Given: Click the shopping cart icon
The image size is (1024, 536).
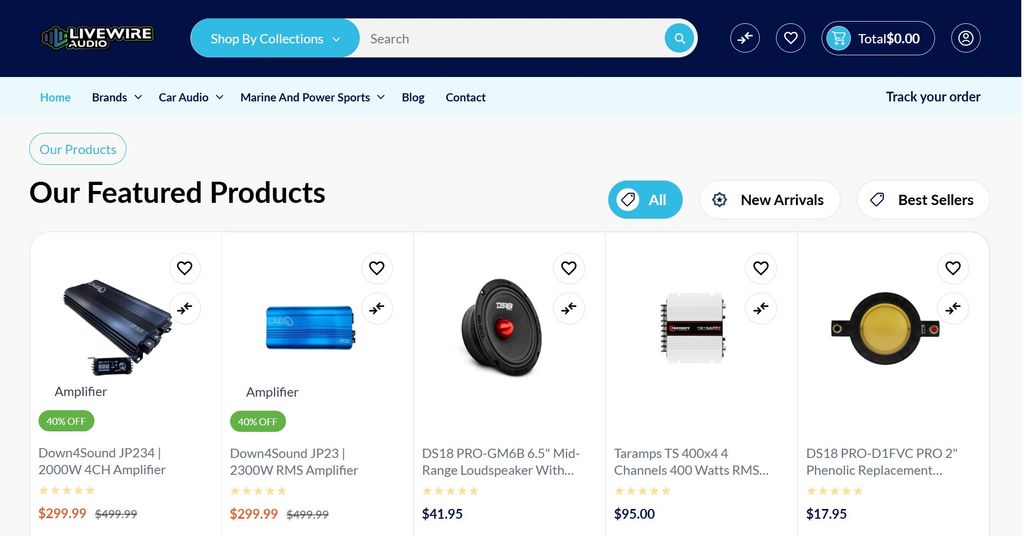Looking at the screenshot, I should [838, 38].
